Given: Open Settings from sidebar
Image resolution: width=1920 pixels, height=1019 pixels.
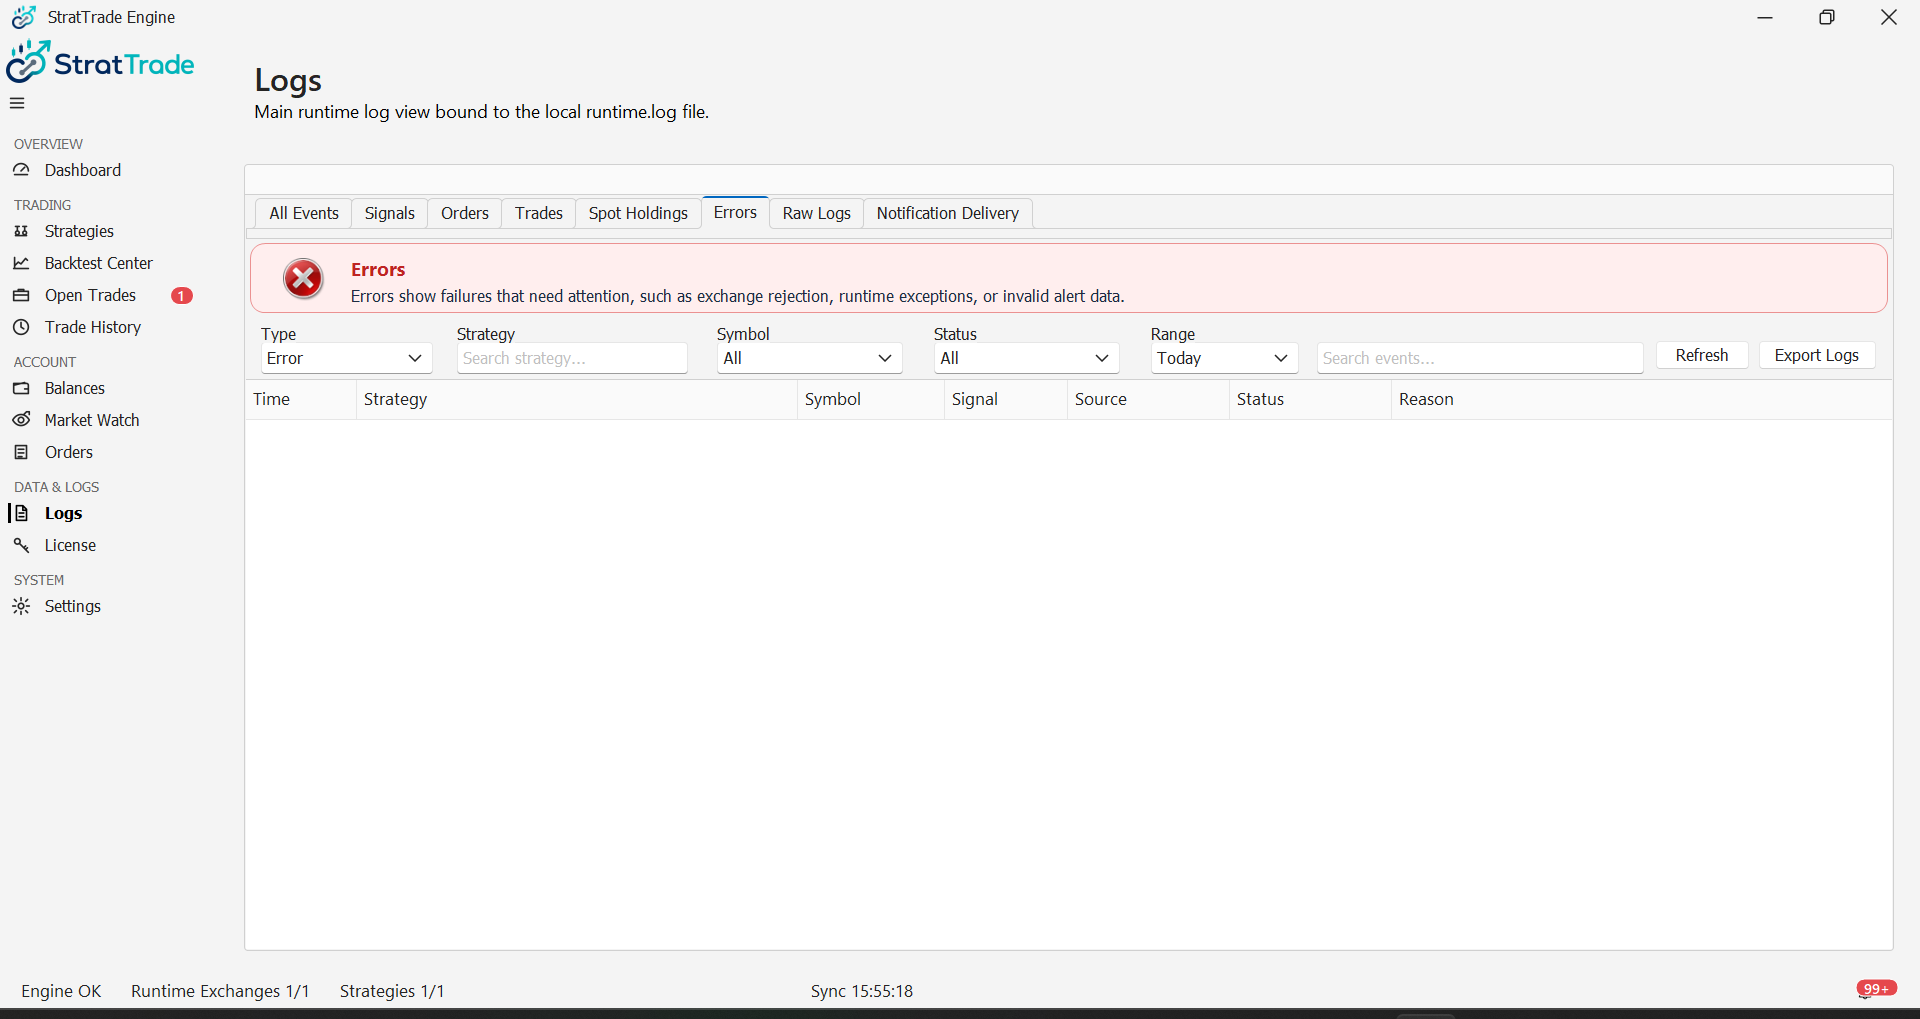Looking at the screenshot, I should tap(73, 606).
